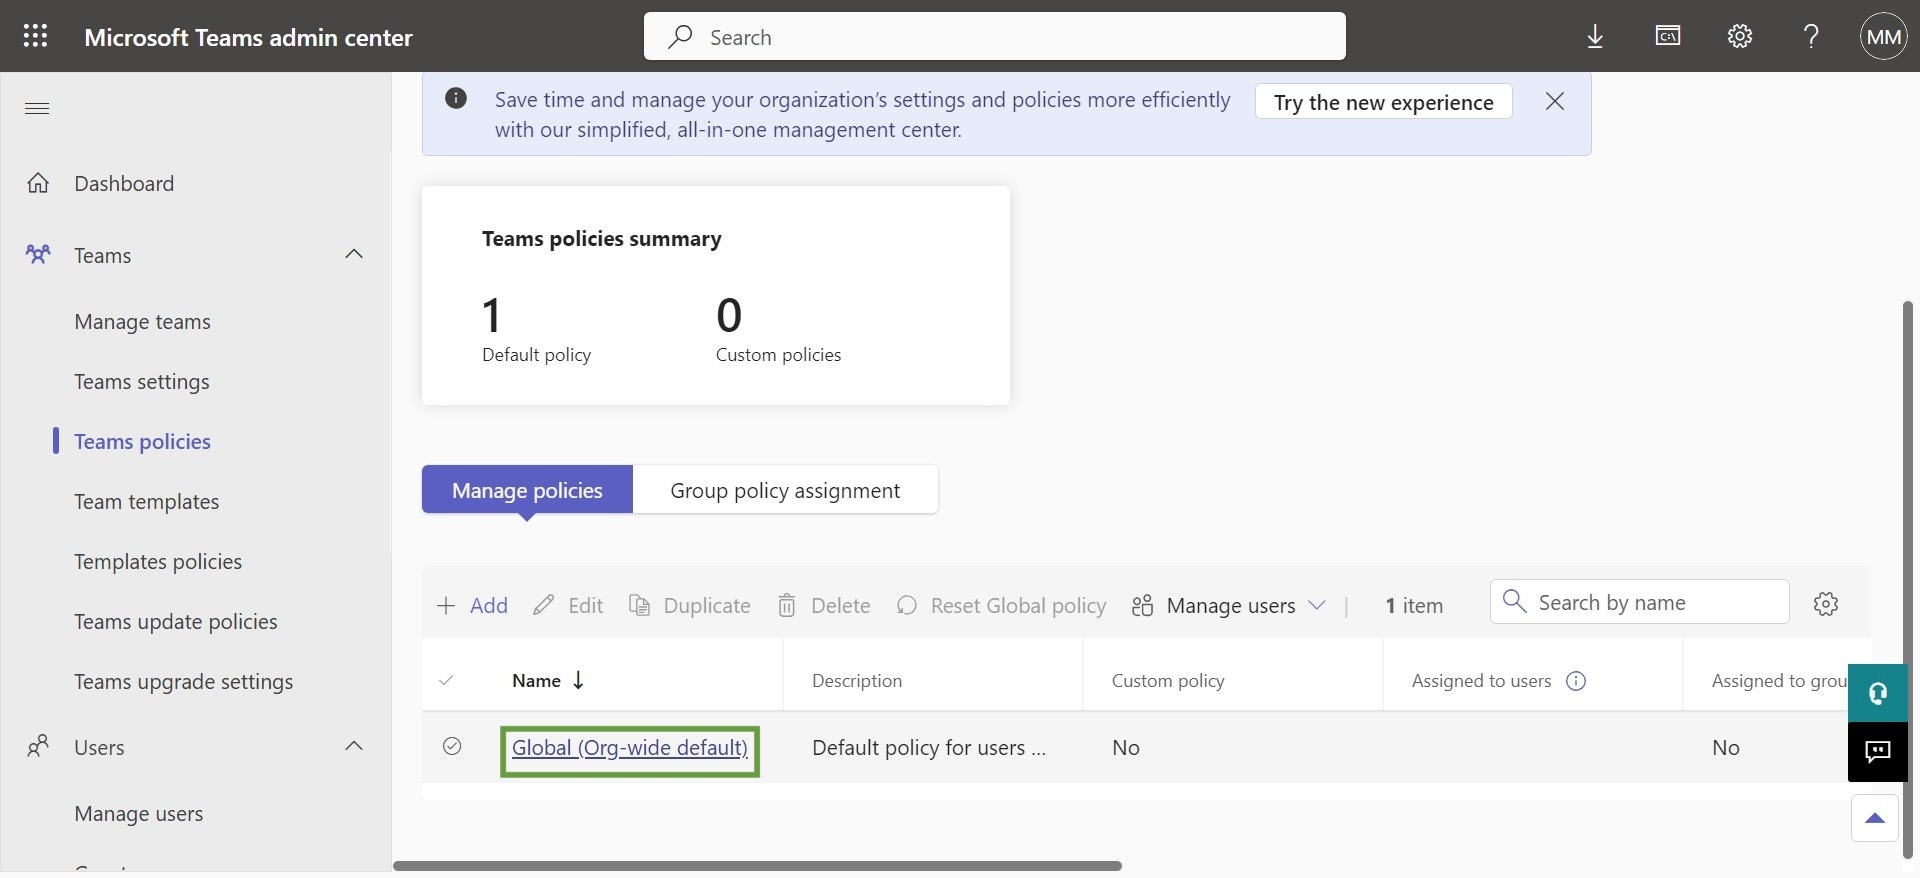Click the table column settings gear
Image resolution: width=1920 pixels, height=878 pixels.
[1826, 604]
